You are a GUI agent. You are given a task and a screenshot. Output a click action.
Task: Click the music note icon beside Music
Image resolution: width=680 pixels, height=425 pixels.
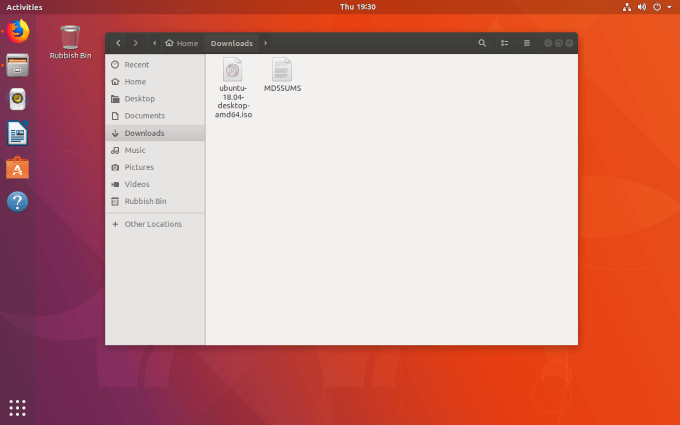coord(115,150)
